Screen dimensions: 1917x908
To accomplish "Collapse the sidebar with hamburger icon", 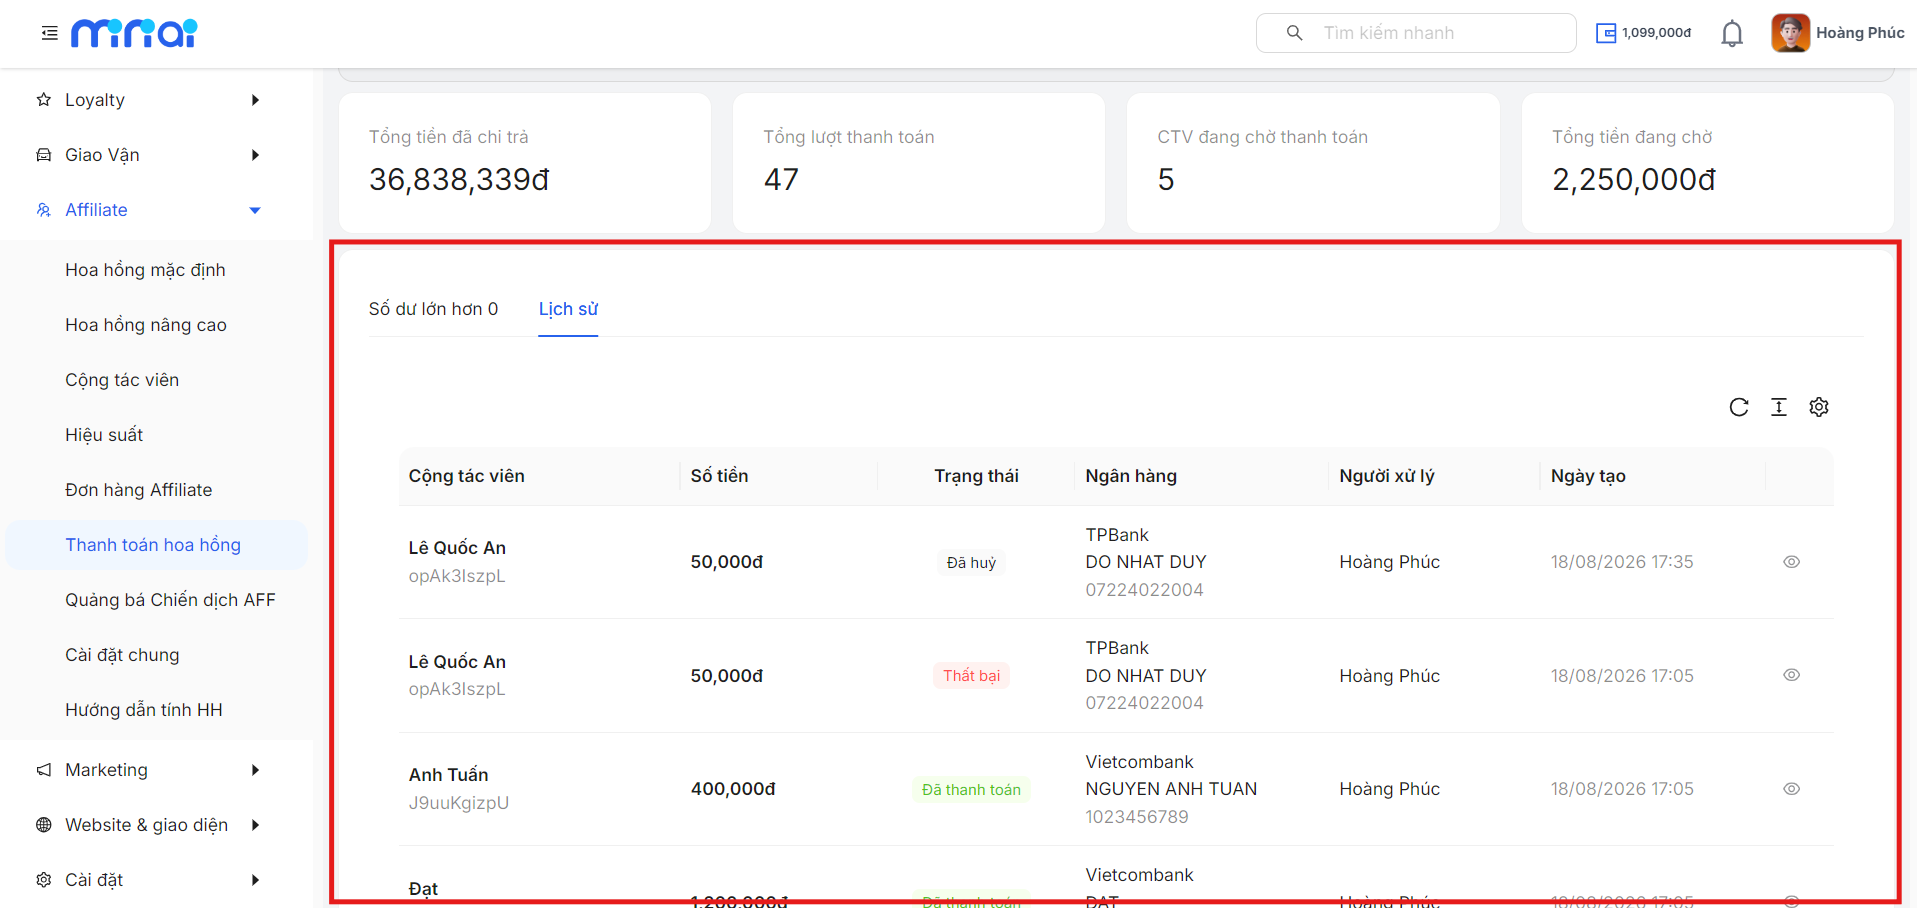I will coord(49,33).
